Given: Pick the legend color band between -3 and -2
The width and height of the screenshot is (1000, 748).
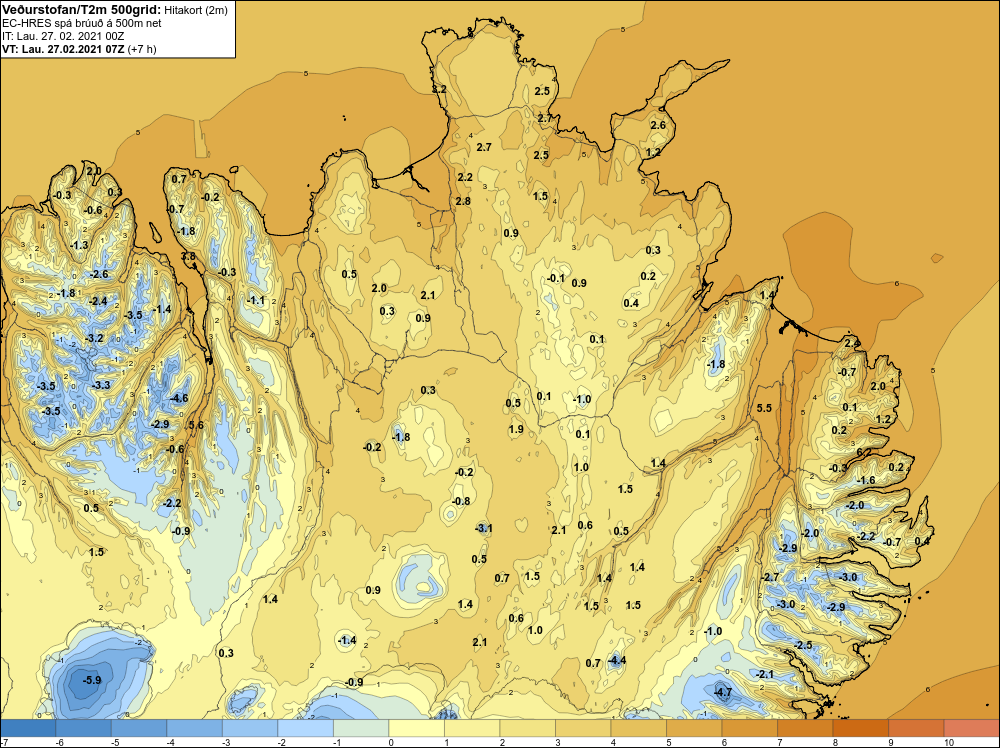Looking at the screenshot, I should [250, 728].
